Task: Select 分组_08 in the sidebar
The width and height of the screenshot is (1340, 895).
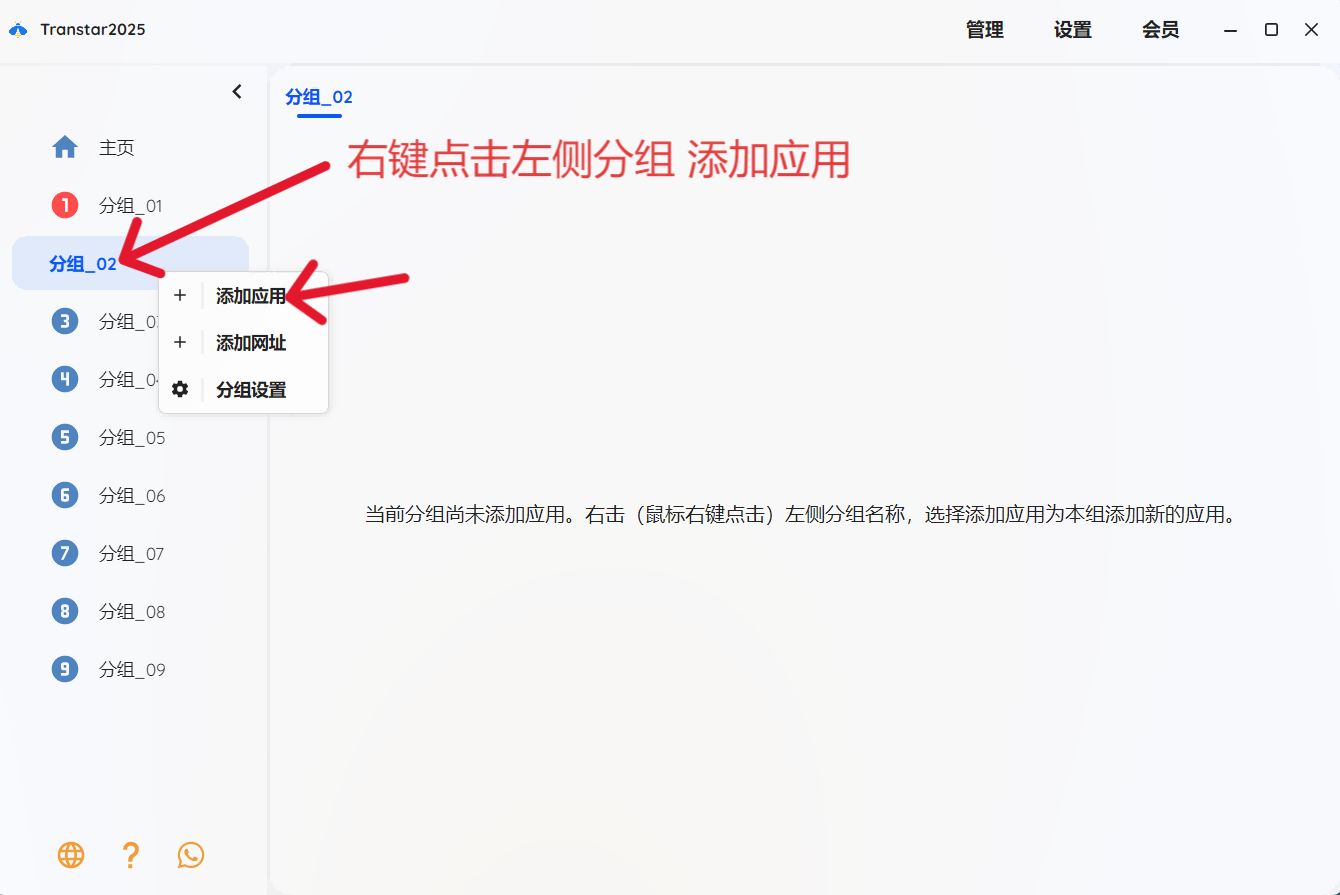Action: [x=131, y=612]
